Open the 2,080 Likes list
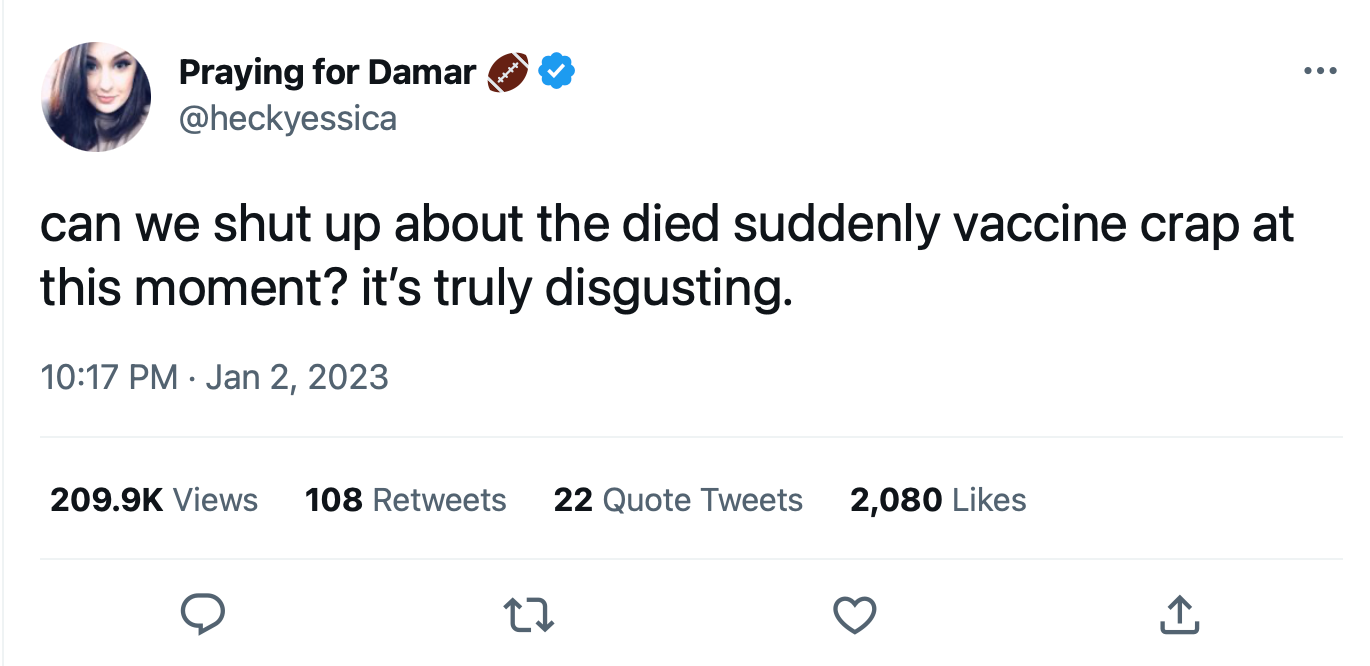 tap(938, 499)
